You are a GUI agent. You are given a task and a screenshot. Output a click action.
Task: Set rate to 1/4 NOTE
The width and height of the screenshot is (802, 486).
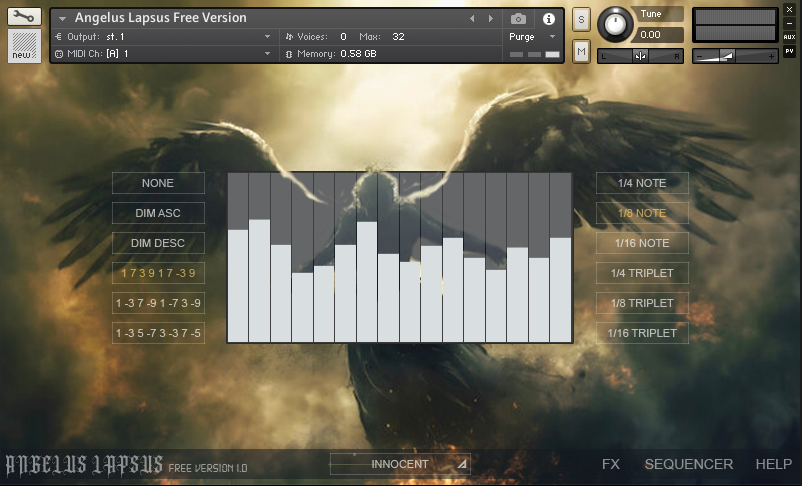pyautogui.click(x=642, y=183)
